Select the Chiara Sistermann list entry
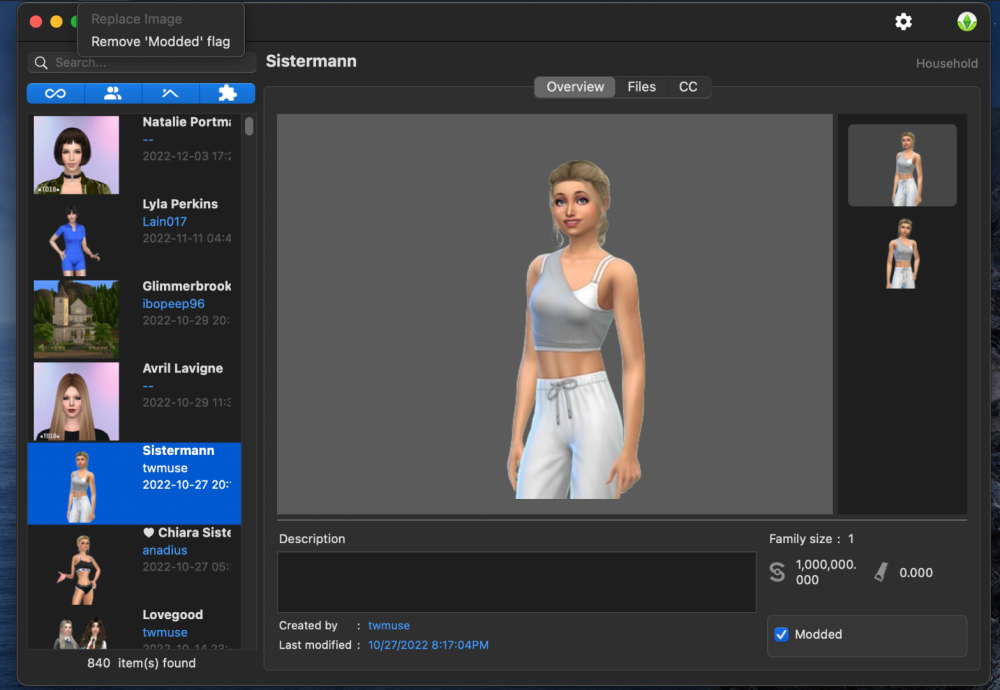Viewport: 1000px width, 690px height. click(x=134, y=566)
